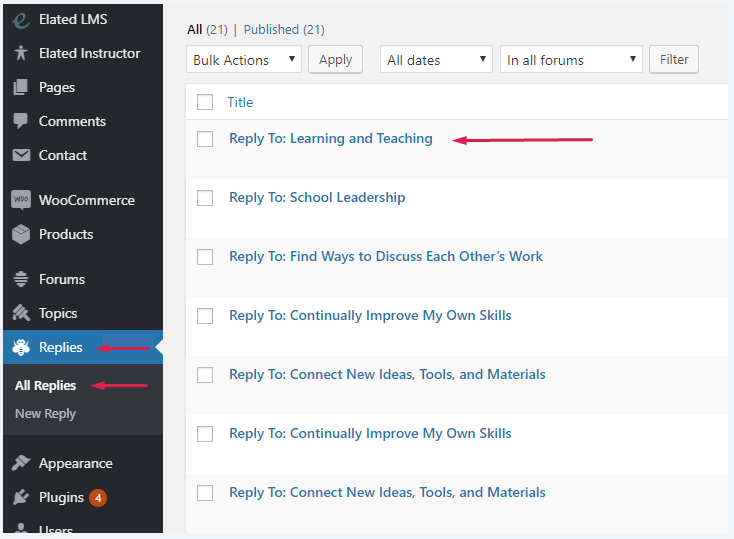Click the Products box icon
The height and width of the screenshot is (539, 734).
(21, 234)
